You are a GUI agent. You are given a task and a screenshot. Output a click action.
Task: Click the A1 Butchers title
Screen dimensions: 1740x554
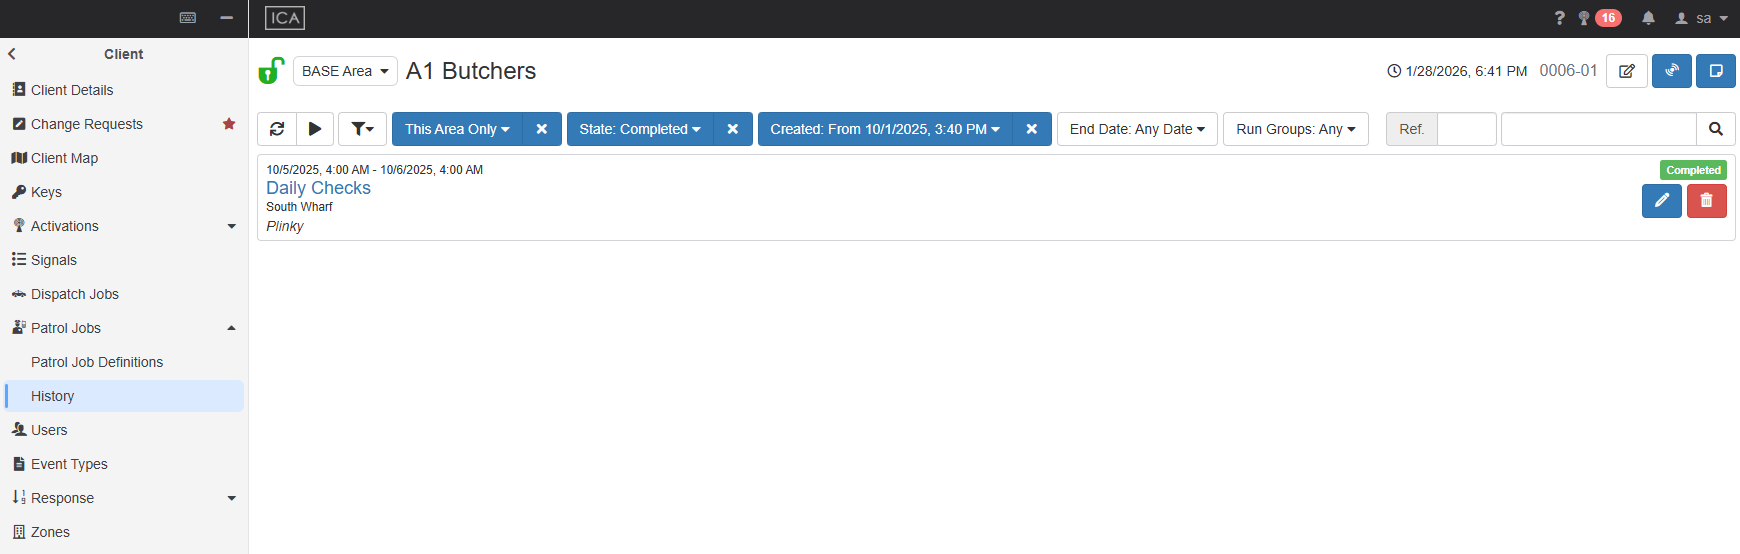(x=471, y=71)
